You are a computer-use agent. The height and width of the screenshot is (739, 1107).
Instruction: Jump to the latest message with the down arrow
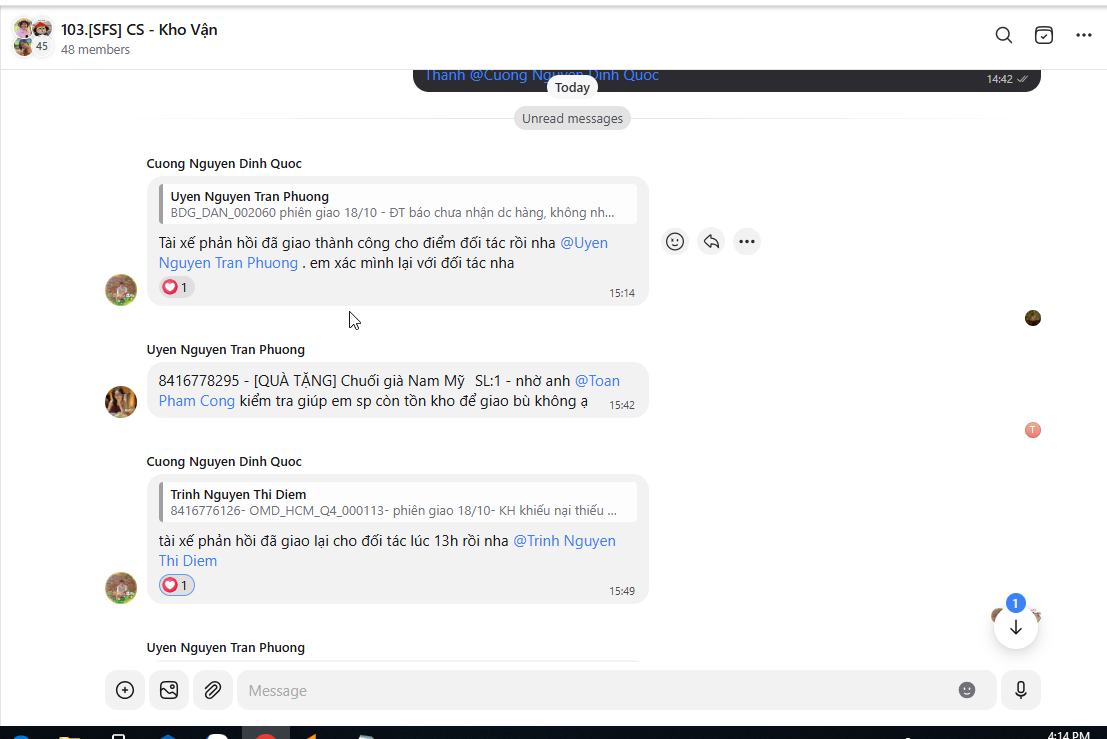click(x=1015, y=627)
